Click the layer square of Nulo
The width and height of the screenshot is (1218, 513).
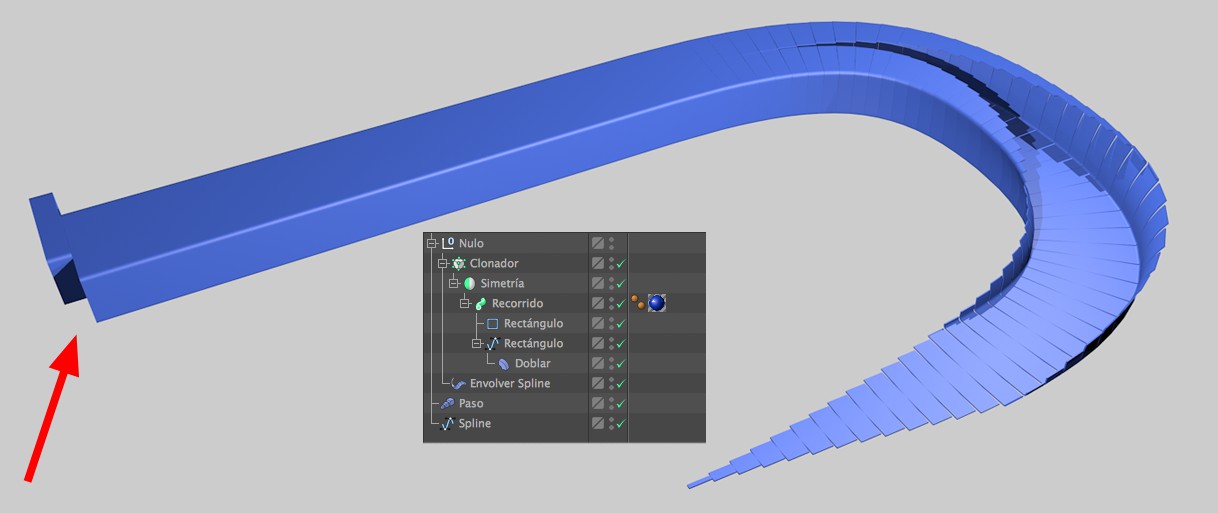[598, 243]
